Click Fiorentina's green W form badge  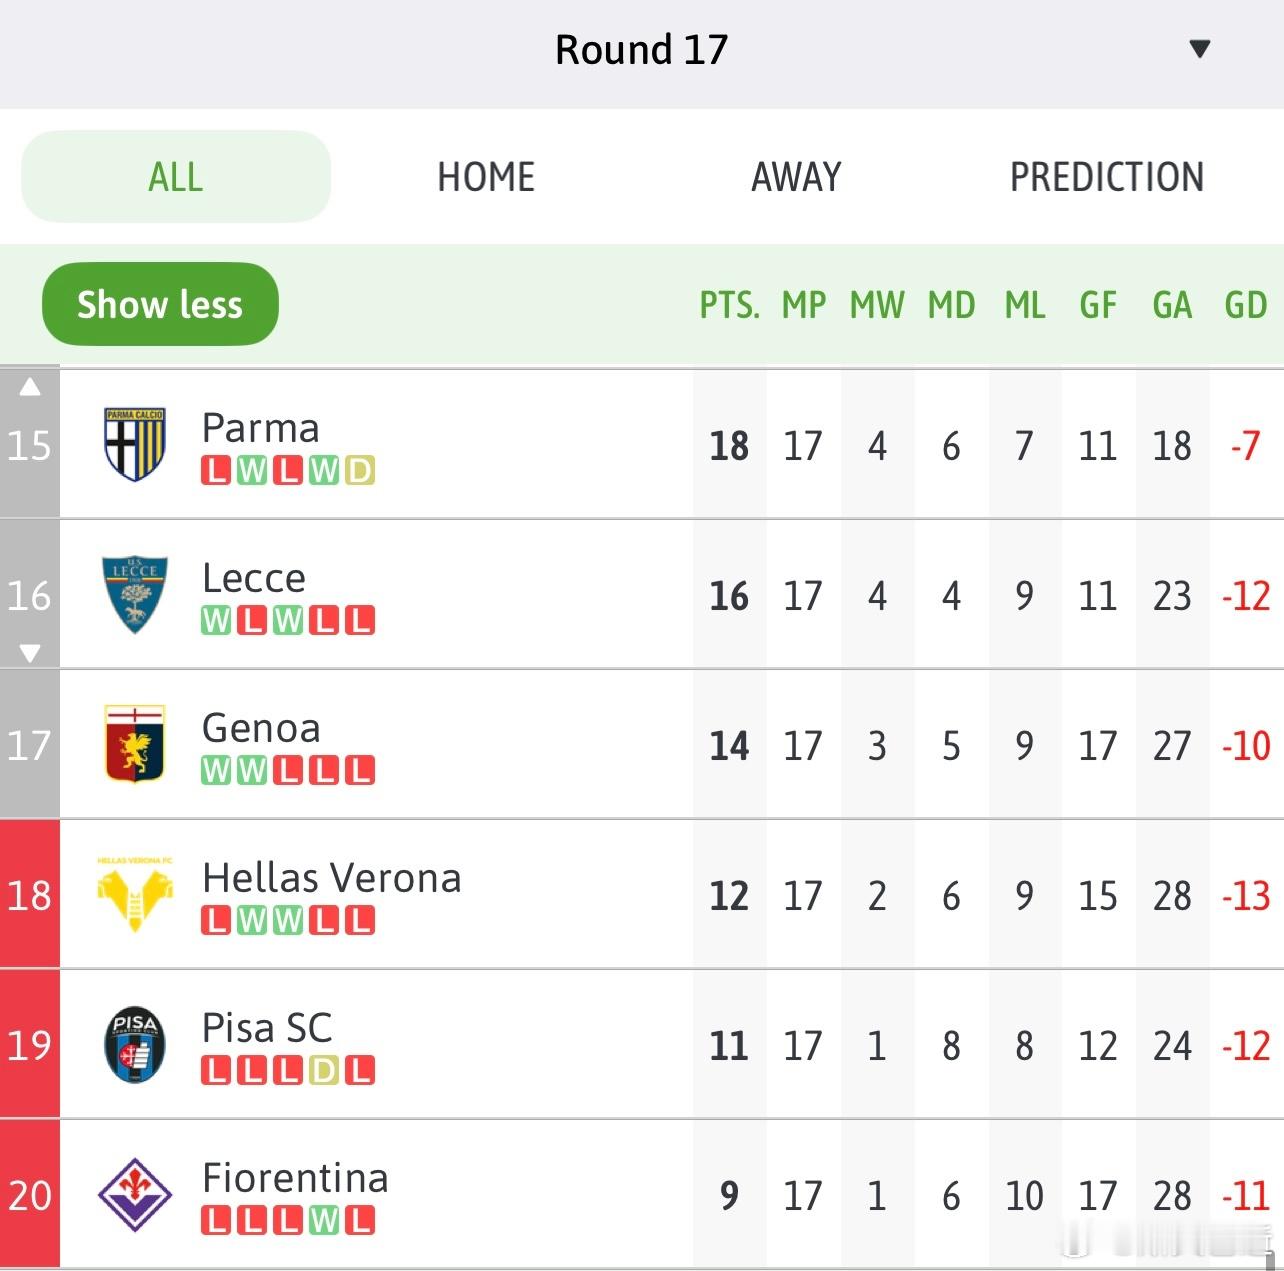point(324,1221)
